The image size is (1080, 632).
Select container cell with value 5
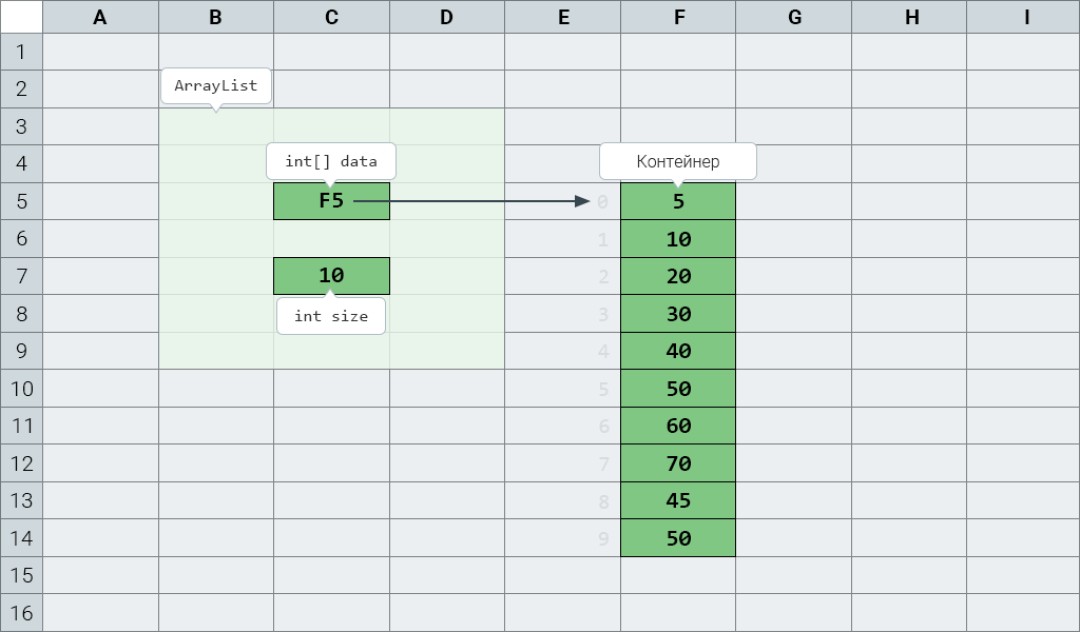pos(678,201)
